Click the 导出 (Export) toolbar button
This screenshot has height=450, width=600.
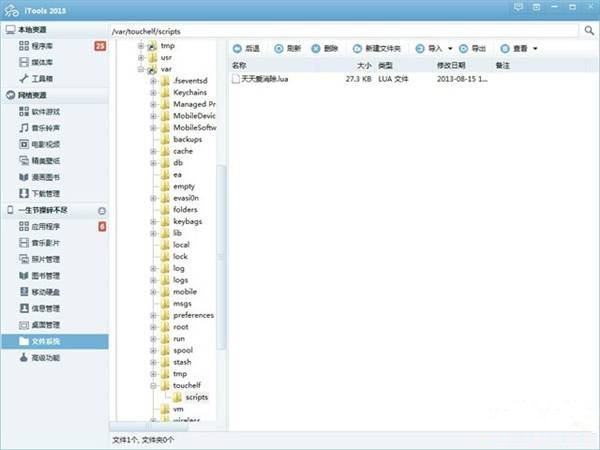[472, 48]
